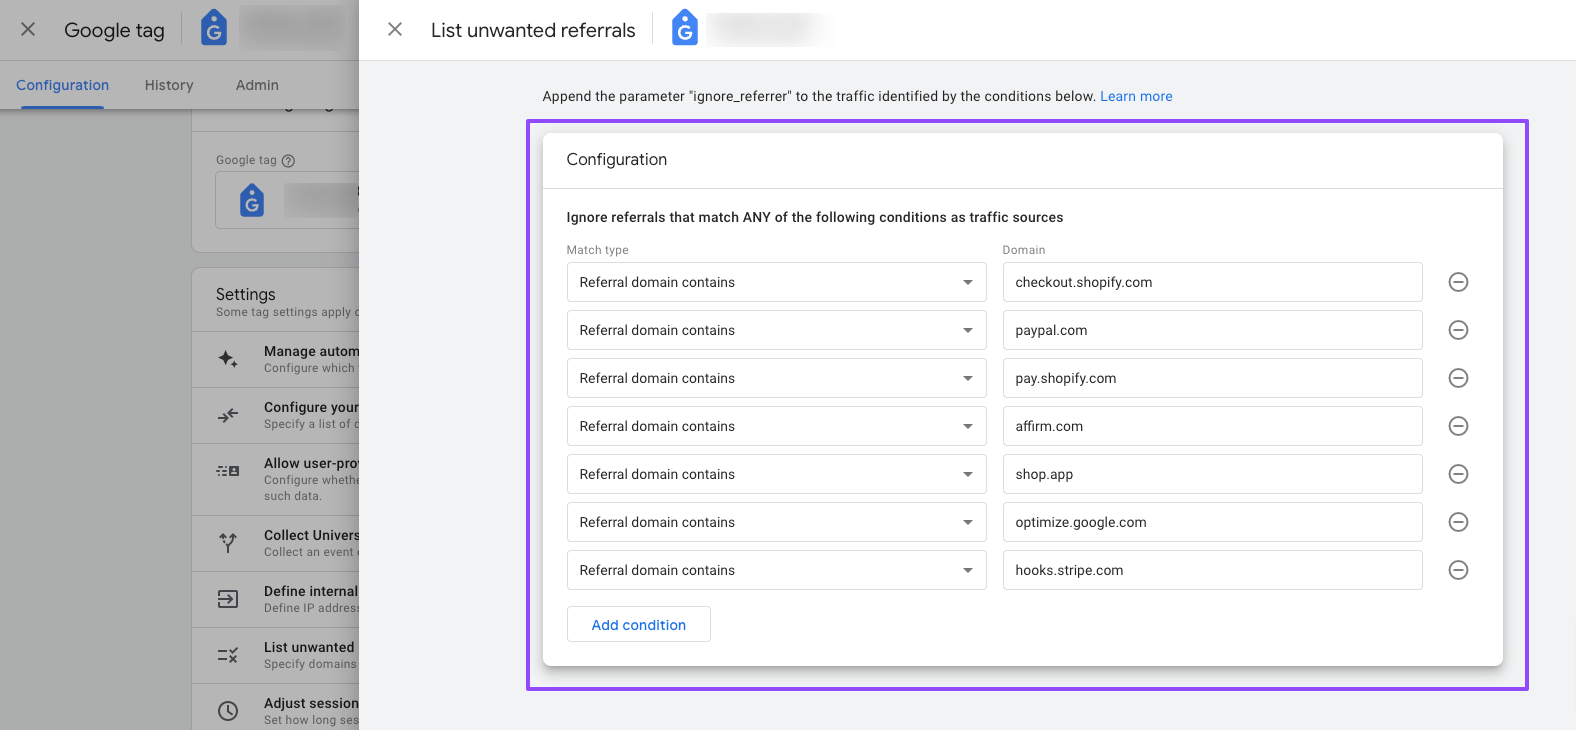Remove the checkout.shopify.com condition
This screenshot has height=730, width=1576.
coord(1458,282)
